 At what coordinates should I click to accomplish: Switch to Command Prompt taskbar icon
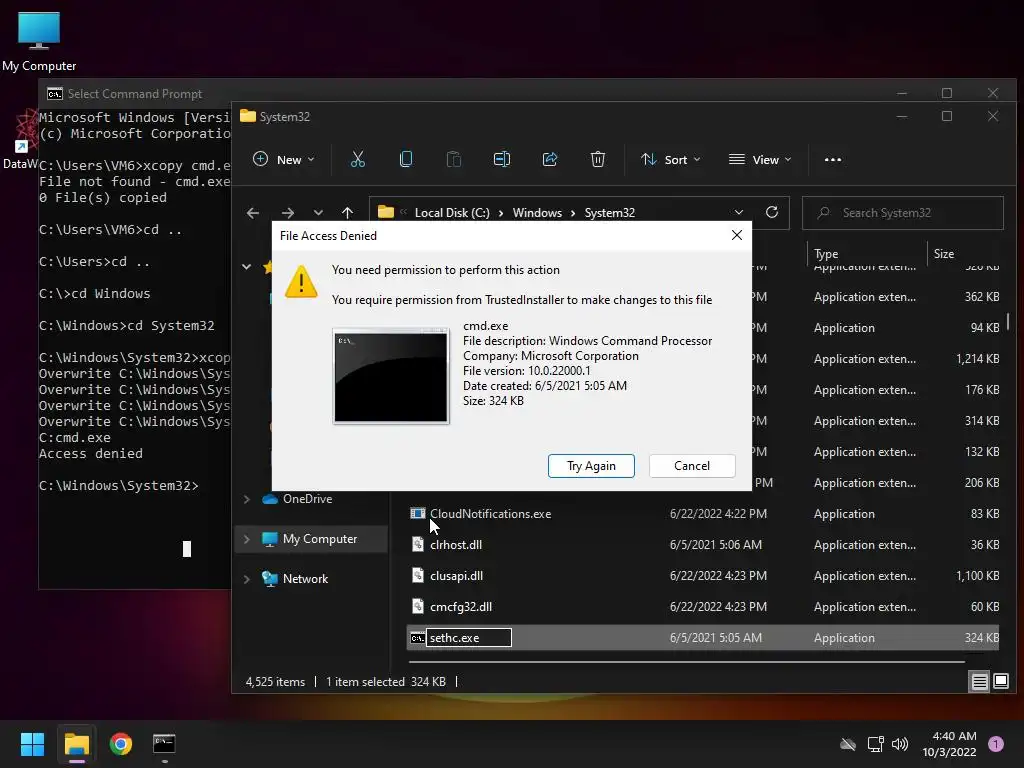coord(164,744)
